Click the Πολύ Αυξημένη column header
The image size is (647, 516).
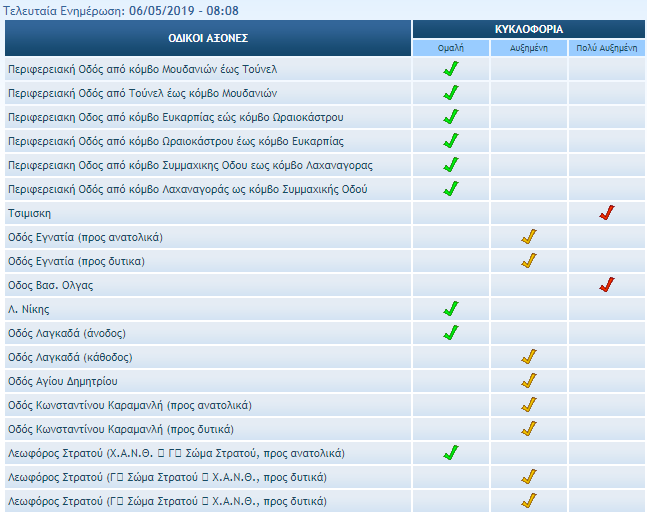tap(607, 48)
